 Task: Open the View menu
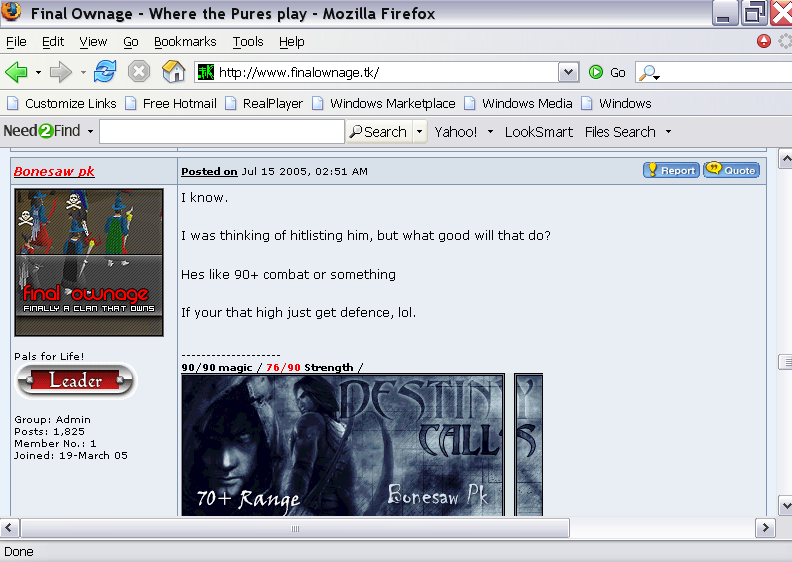93,41
